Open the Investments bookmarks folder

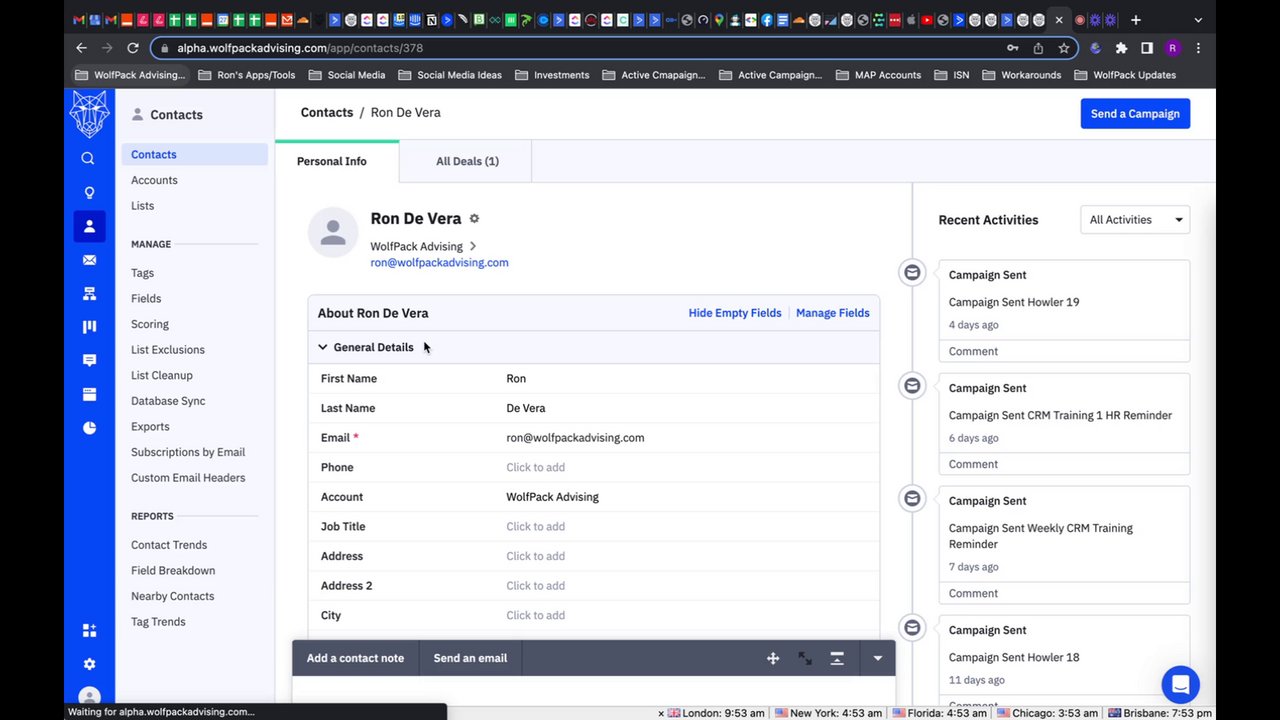coord(552,75)
